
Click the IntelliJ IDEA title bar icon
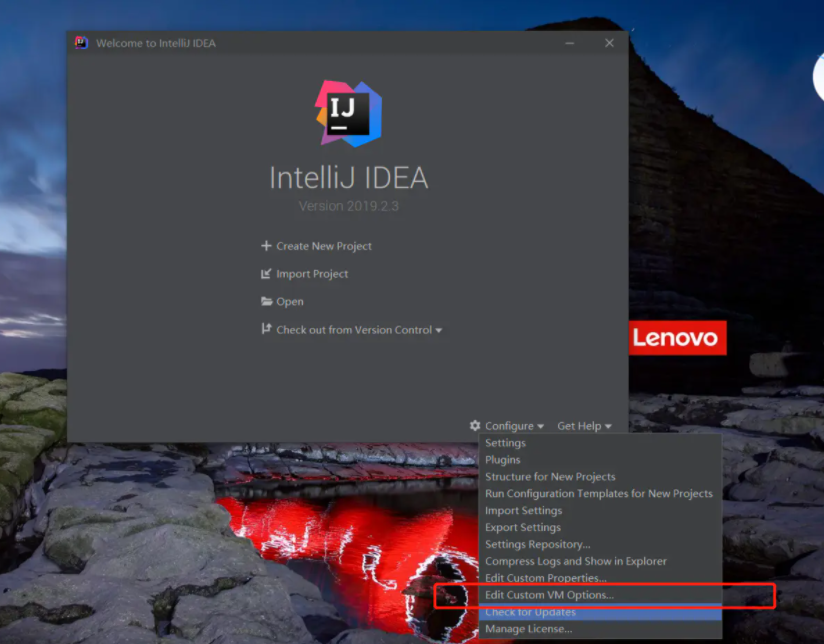(x=81, y=43)
